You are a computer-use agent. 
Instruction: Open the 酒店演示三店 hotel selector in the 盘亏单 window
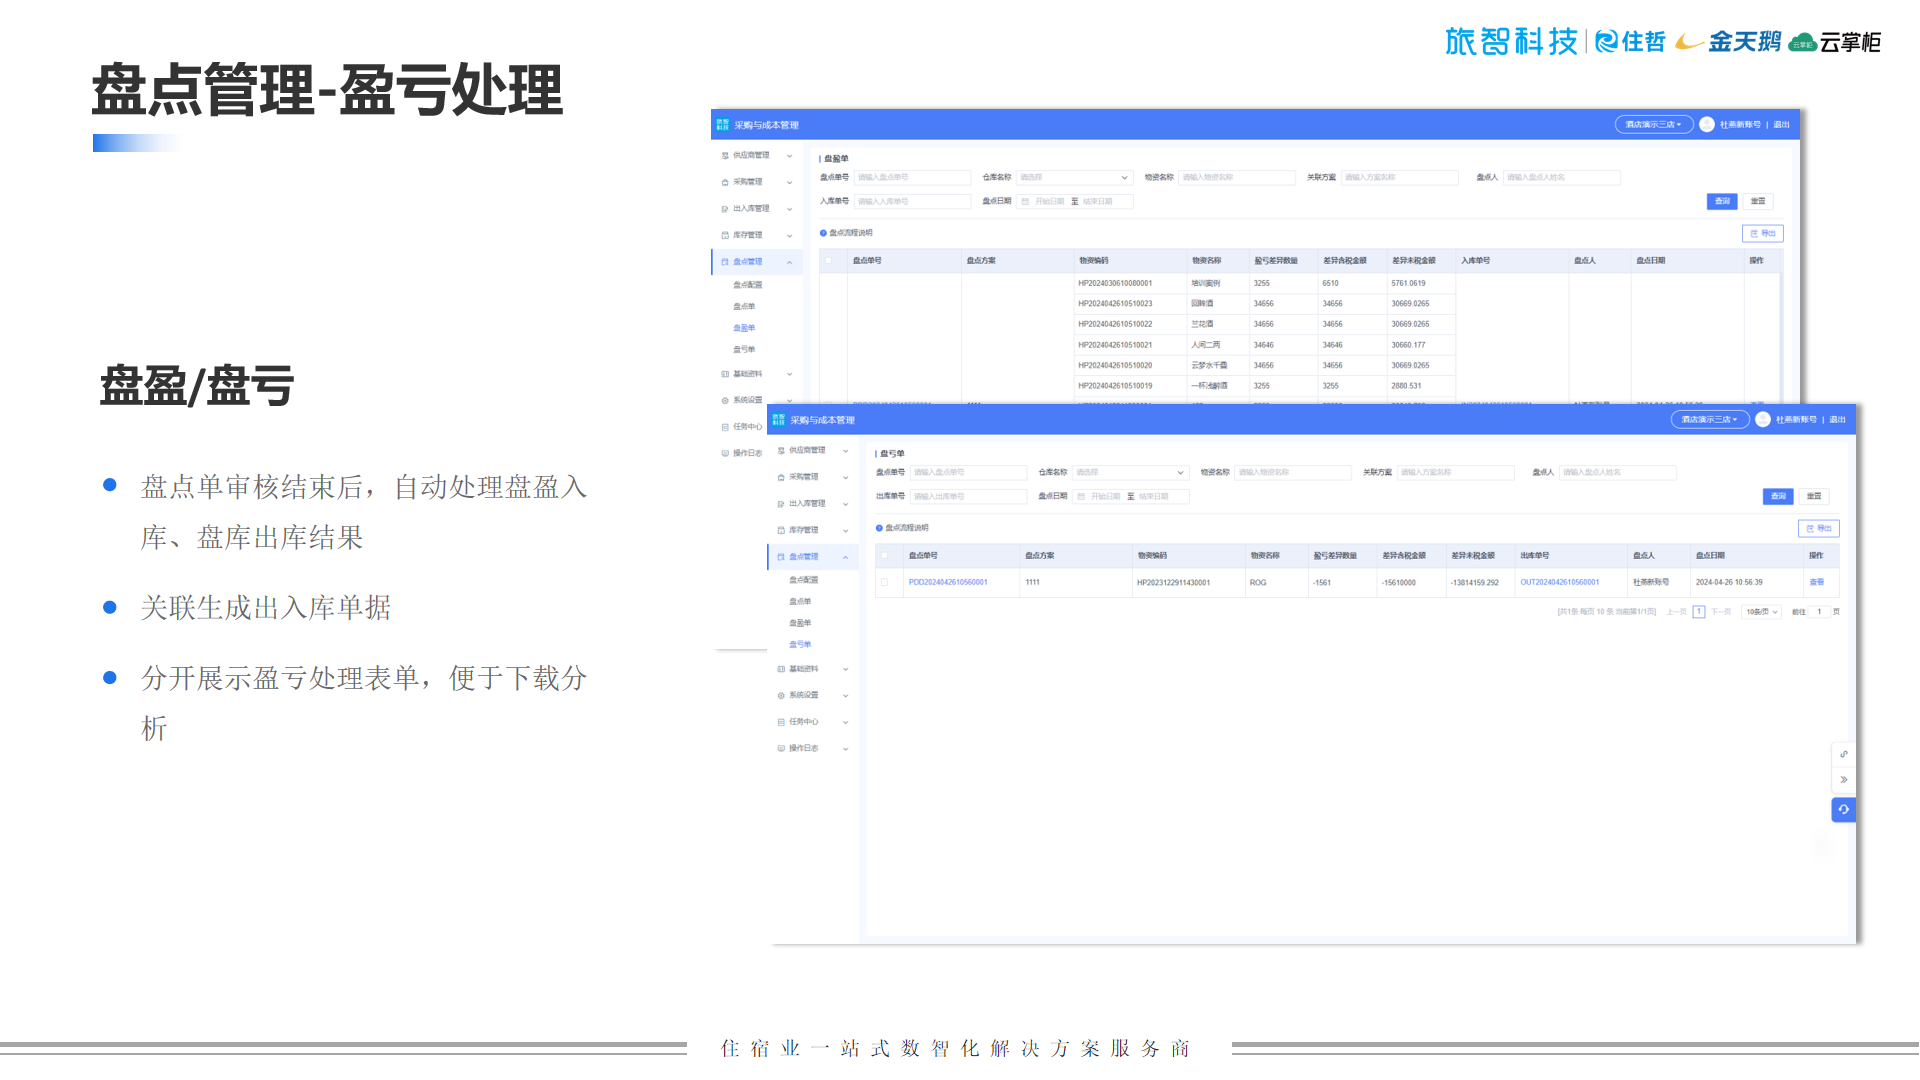1709,420
